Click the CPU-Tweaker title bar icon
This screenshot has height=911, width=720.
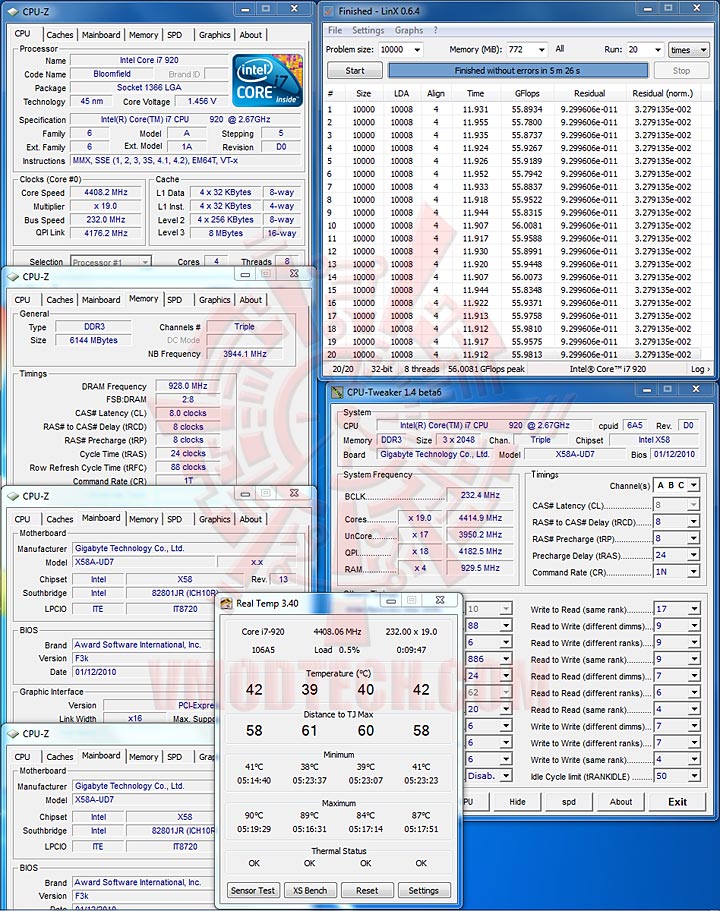click(336, 392)
